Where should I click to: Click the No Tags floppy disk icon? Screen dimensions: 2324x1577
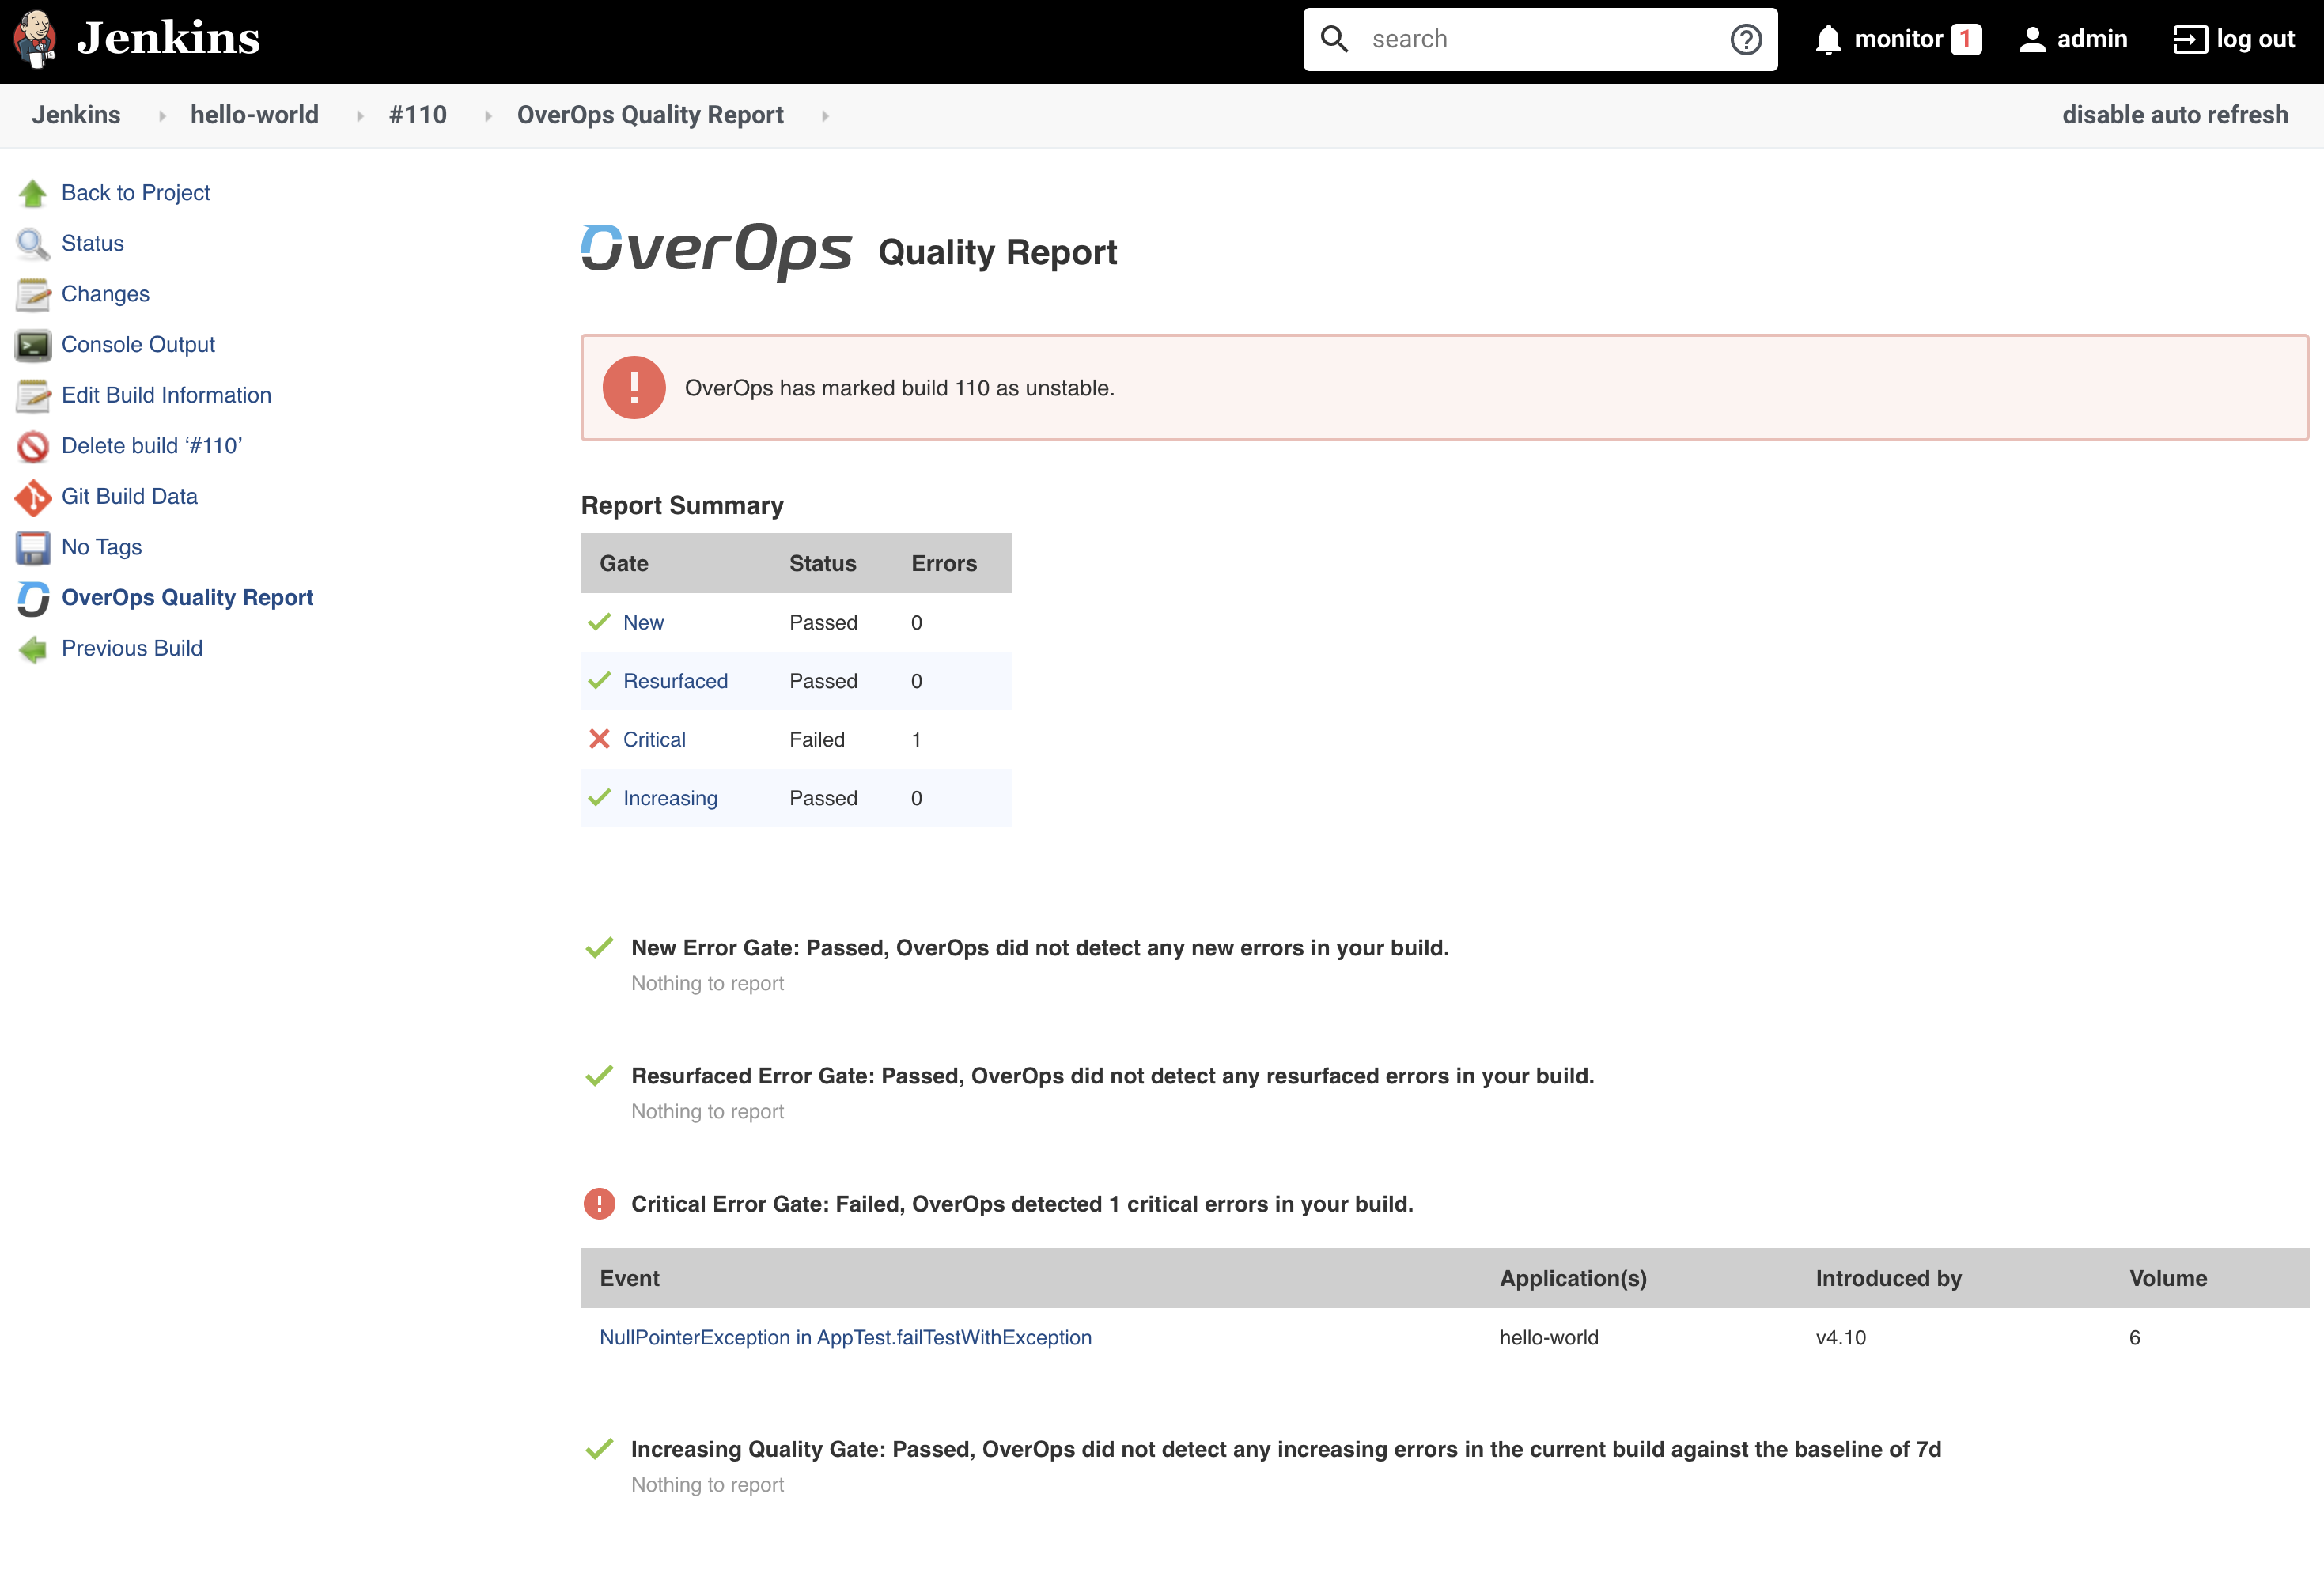click(x=32, y=548)
